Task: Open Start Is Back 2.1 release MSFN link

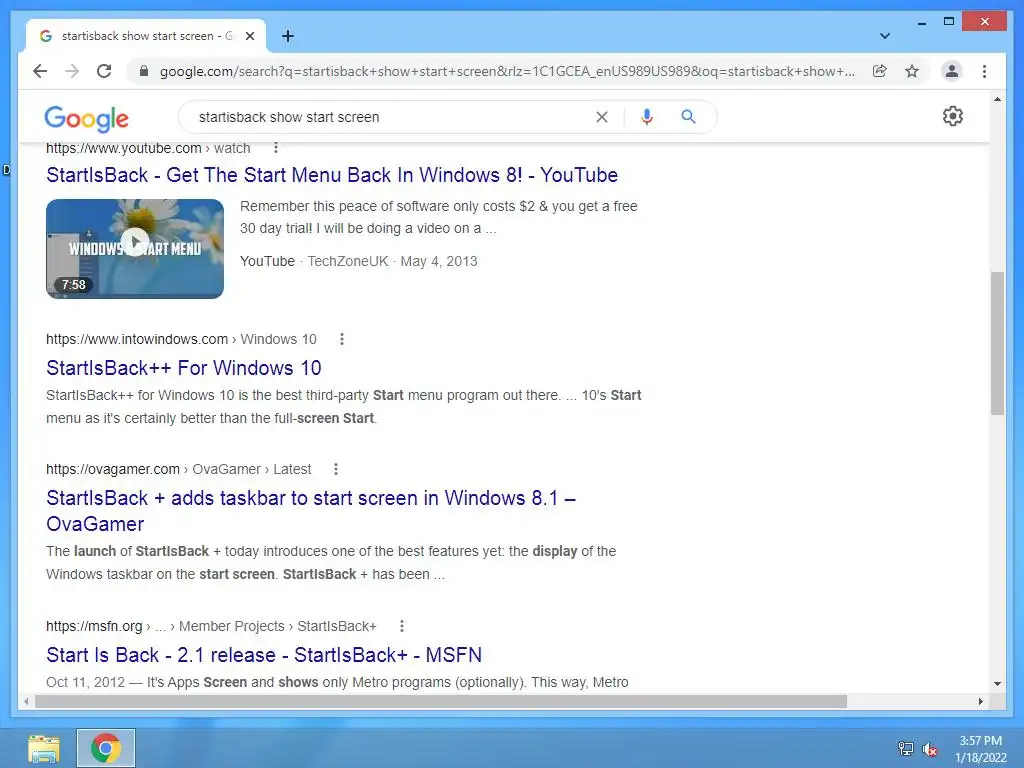Action: coord(264,654)
